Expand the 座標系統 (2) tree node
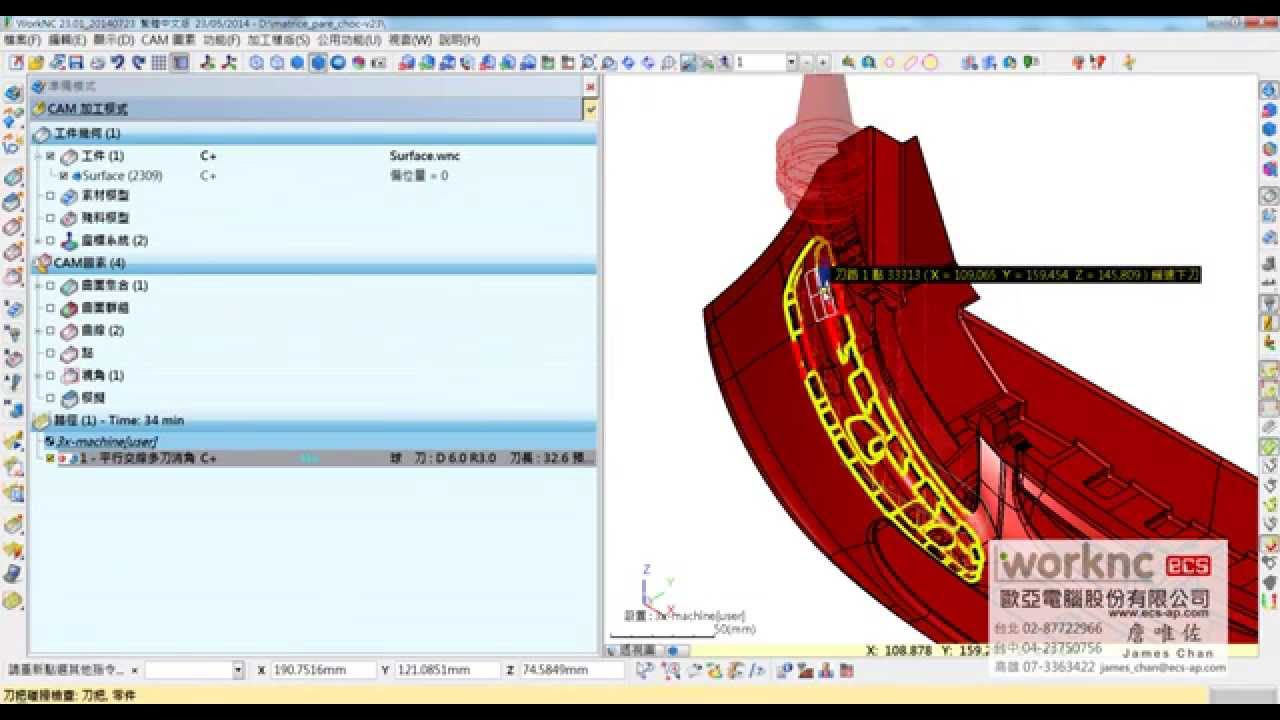 pos(38,240)
